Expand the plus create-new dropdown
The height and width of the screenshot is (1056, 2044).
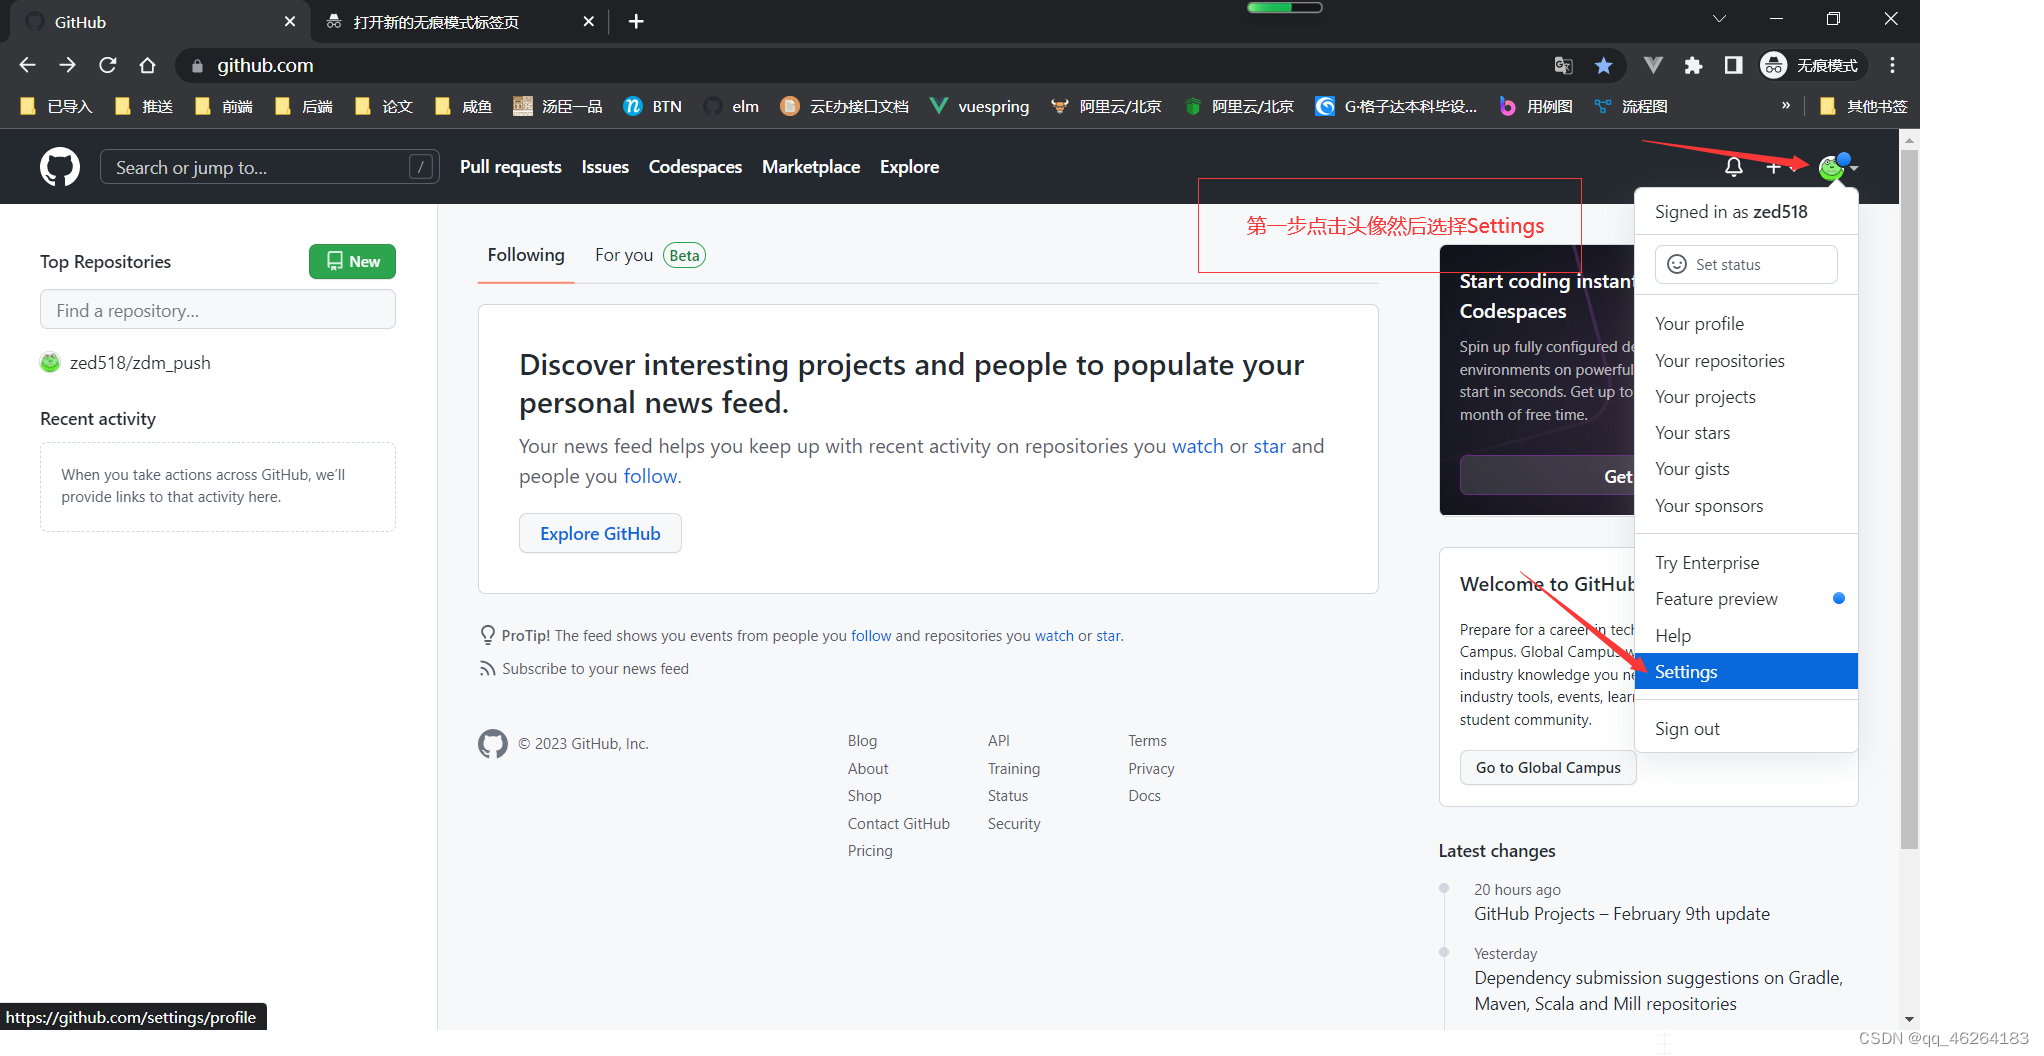[x=1780, y=167]
